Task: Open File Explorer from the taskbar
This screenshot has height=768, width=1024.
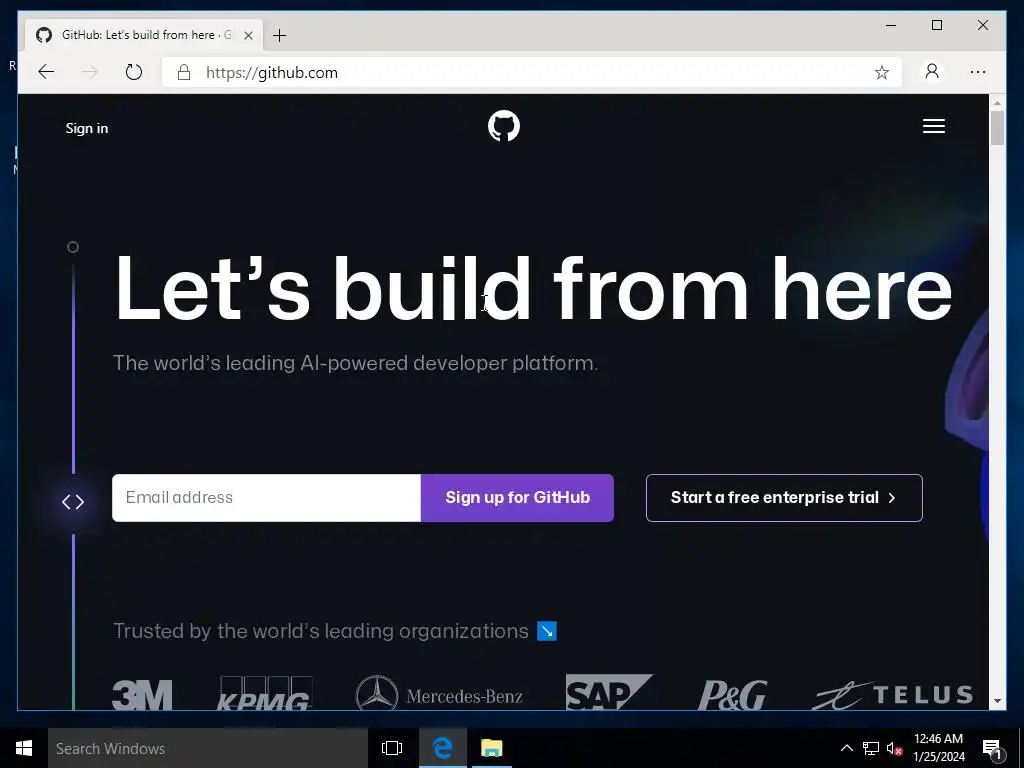Action: click(x=492, y=748)
